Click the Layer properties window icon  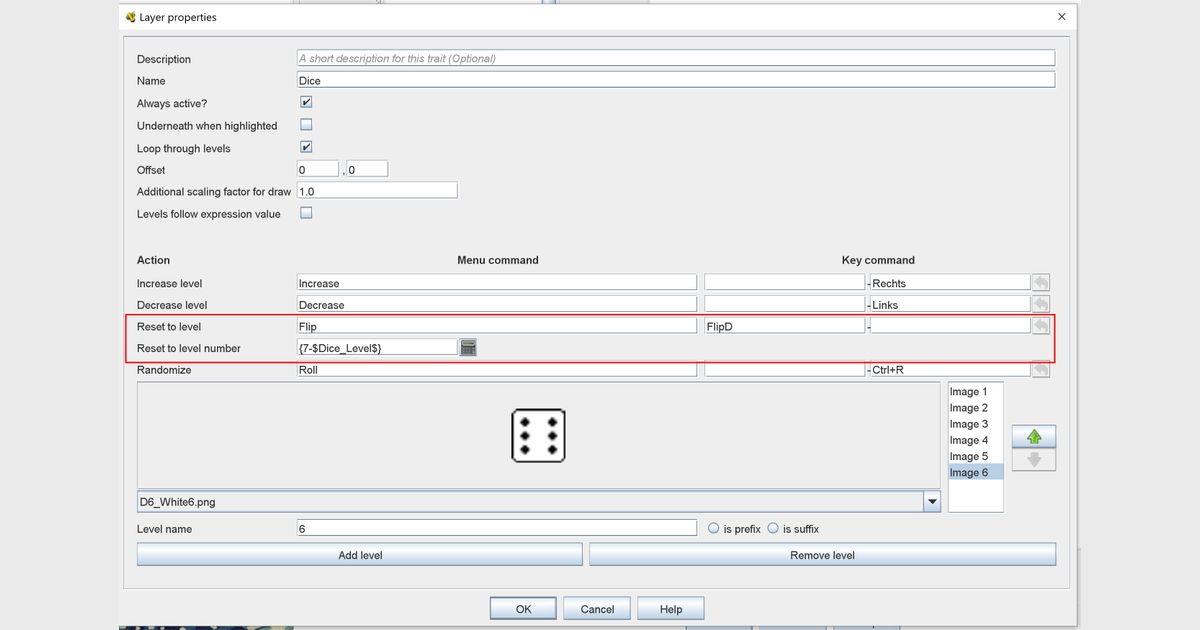(130, 17)
